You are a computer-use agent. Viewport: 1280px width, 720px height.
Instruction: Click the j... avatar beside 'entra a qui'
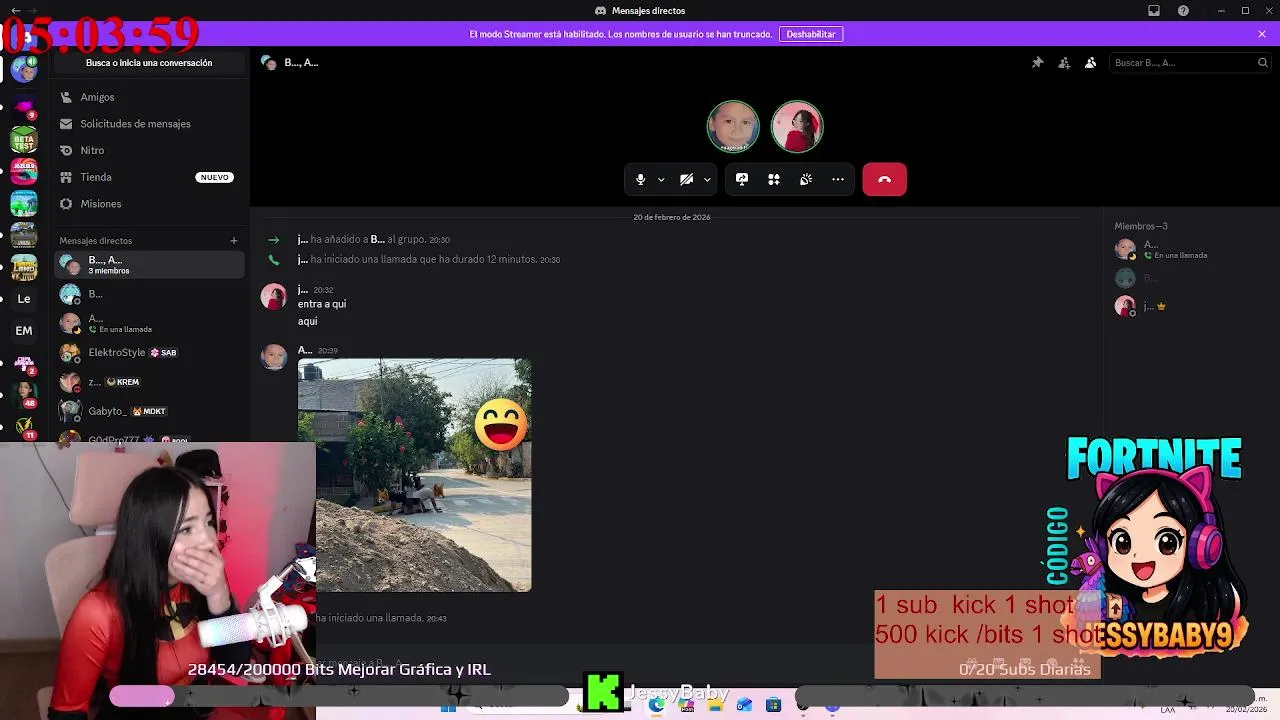(x=273, y=297)
